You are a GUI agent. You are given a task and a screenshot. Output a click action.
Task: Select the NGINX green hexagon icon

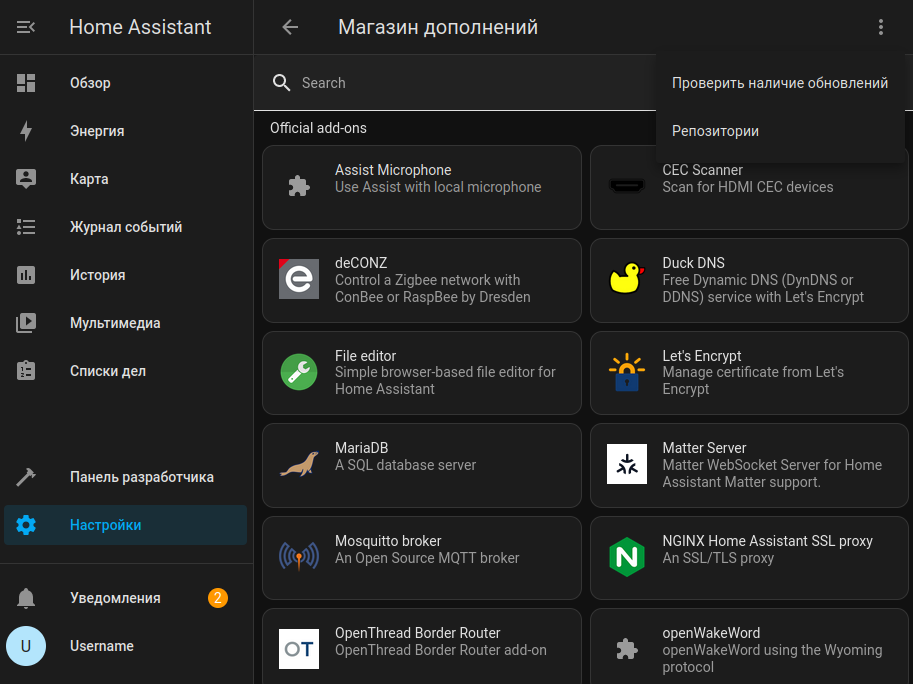tap(627, 557)
